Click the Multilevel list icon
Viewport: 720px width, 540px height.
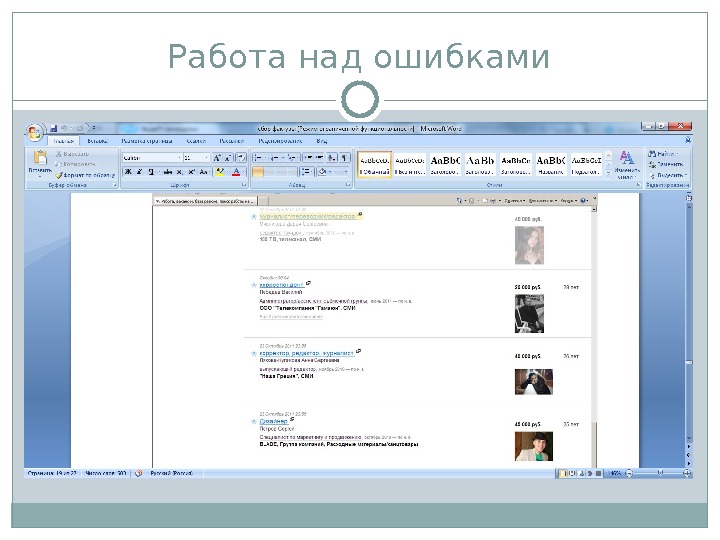click(292, 158)
